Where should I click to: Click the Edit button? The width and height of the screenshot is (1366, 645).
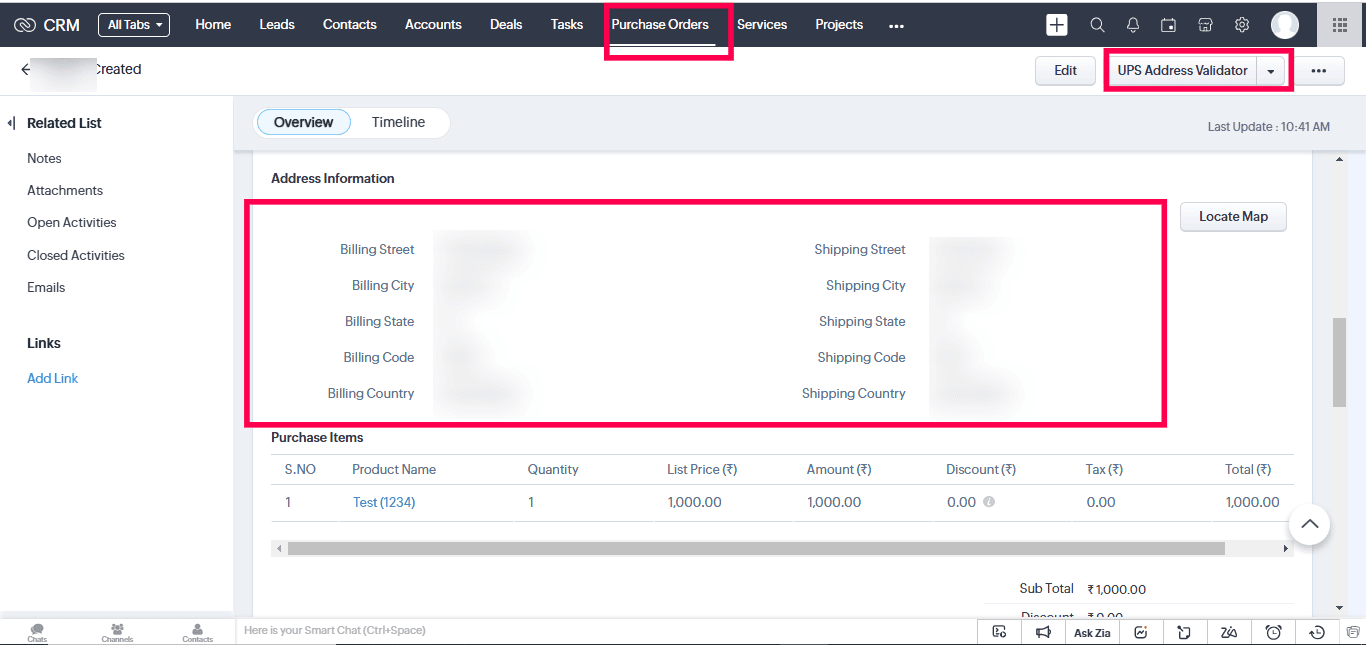click(x=1066, y=70)
